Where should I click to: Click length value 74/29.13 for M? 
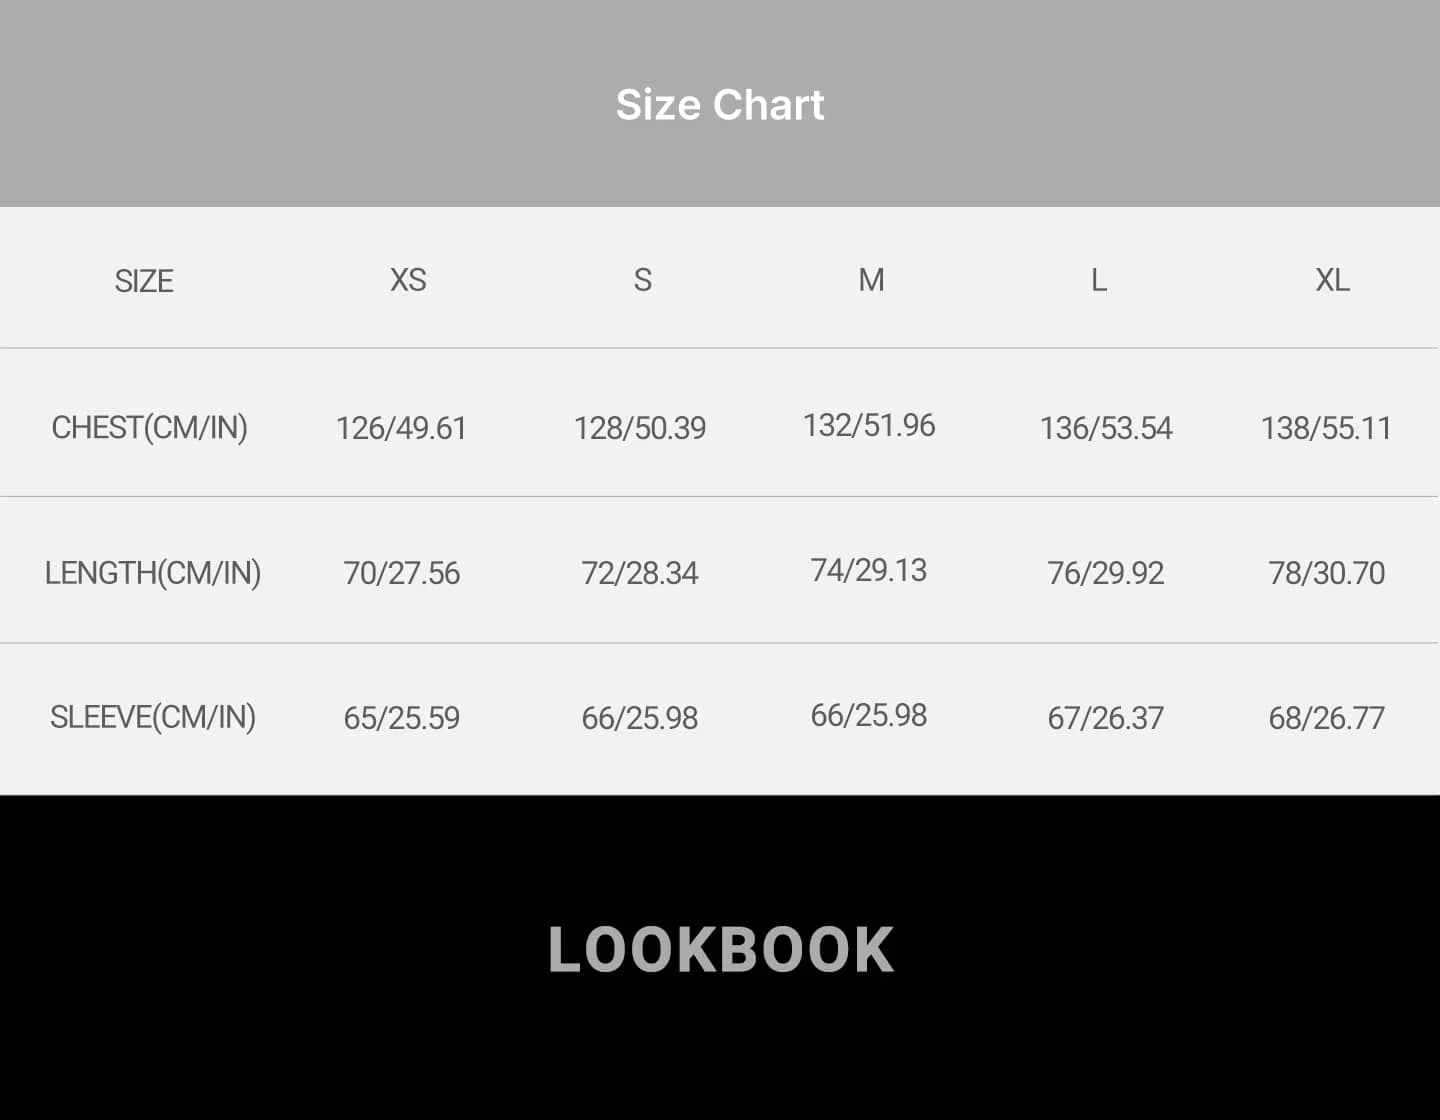click(869, 570)
